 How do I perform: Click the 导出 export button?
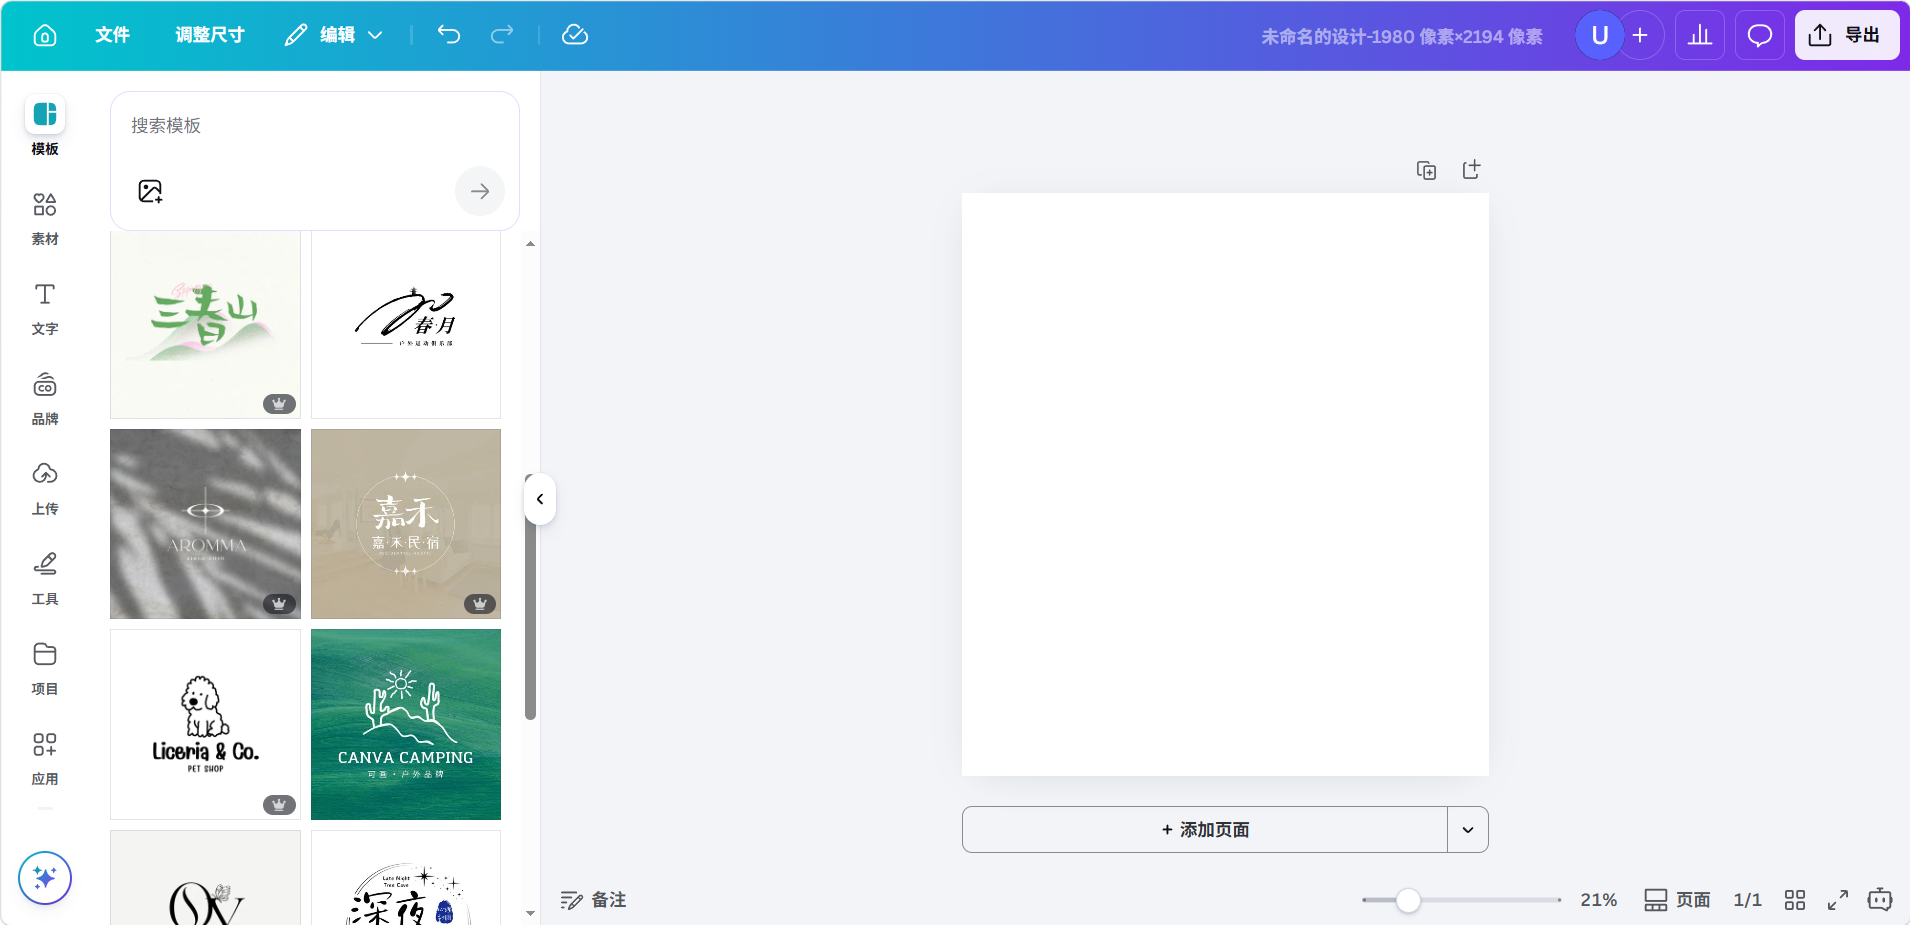[1846, 35]
